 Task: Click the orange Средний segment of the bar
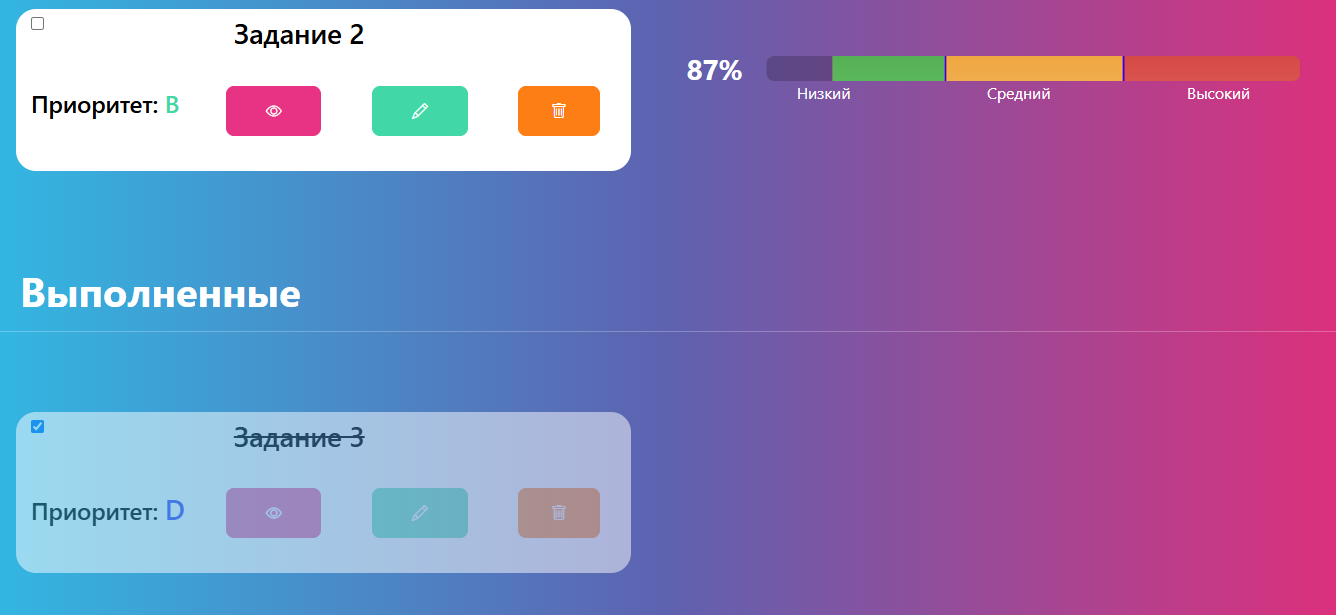click(1034, 68)
